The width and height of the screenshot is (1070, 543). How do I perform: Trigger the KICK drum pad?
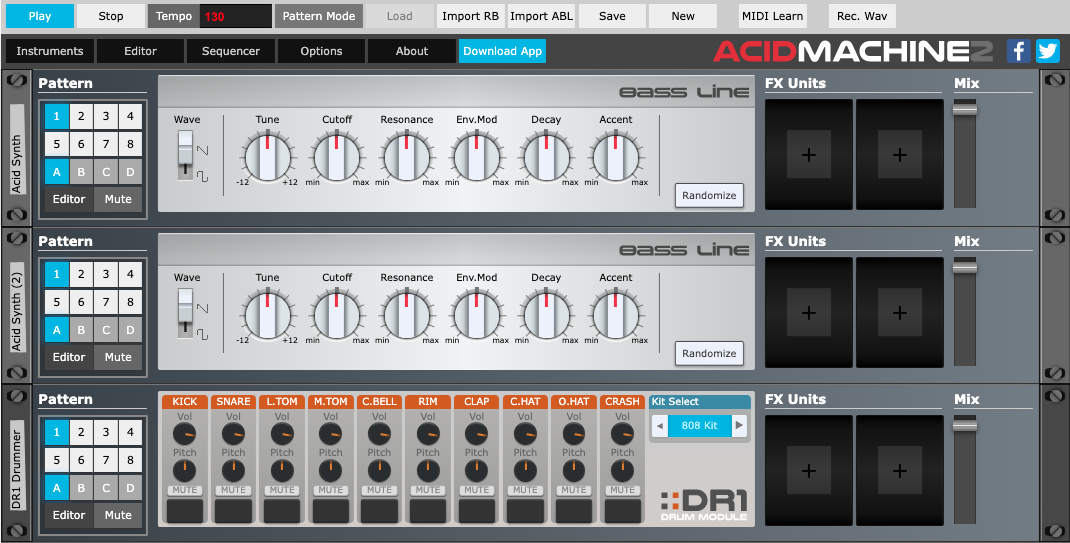point(184,510)
